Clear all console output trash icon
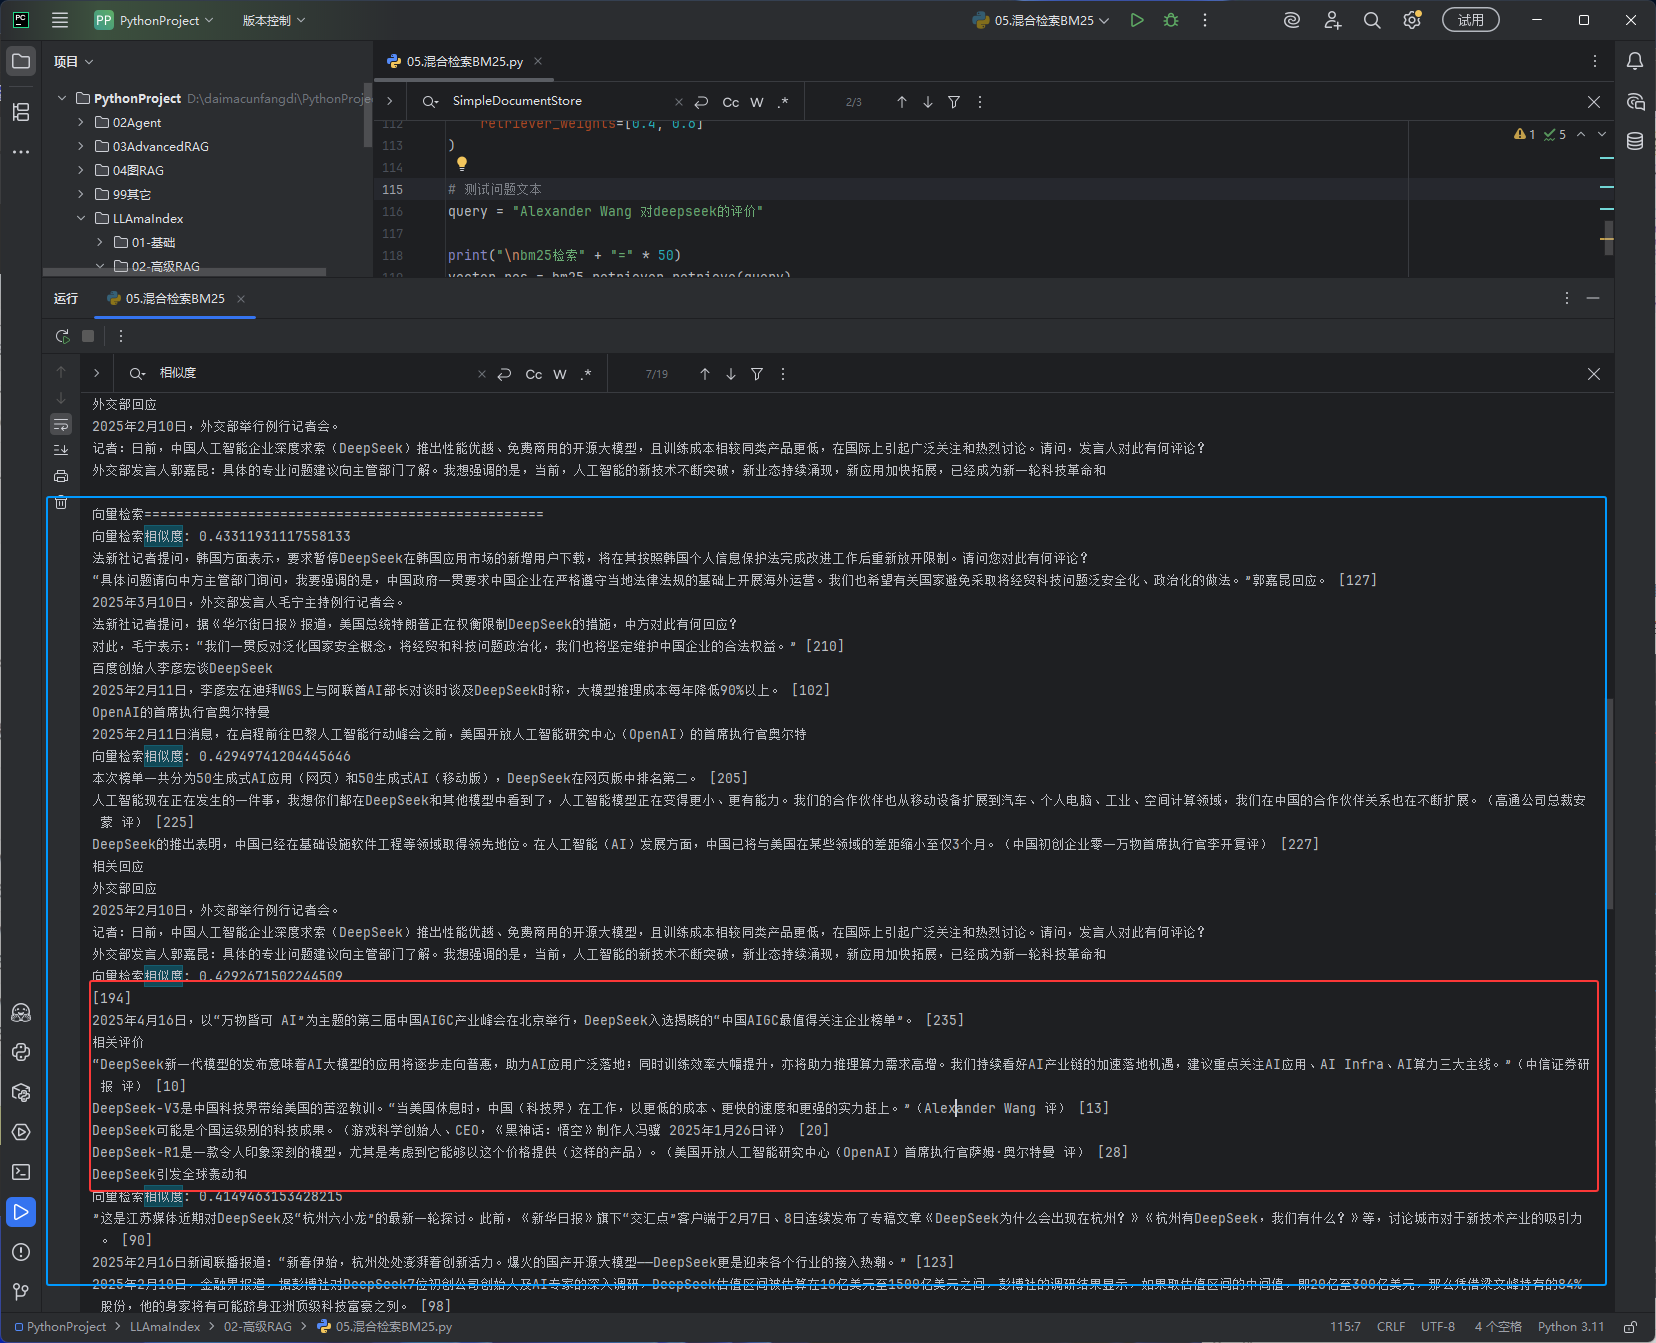Image resolution: width=1656 pixels, height=1343 pixels. tap(61, 502)
